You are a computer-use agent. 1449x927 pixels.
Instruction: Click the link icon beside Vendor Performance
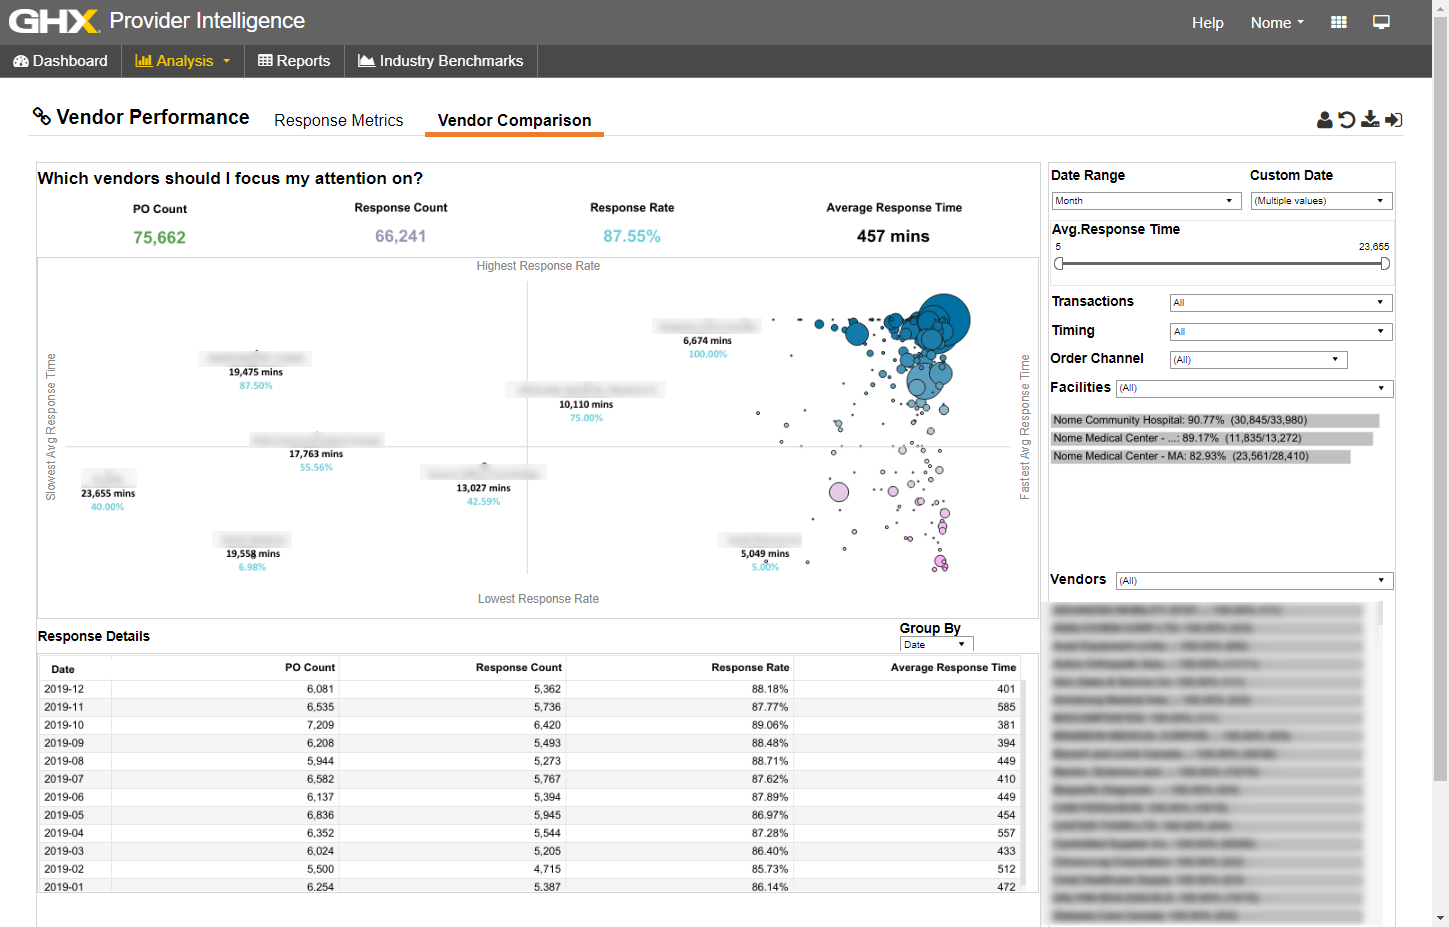[42, 116]
